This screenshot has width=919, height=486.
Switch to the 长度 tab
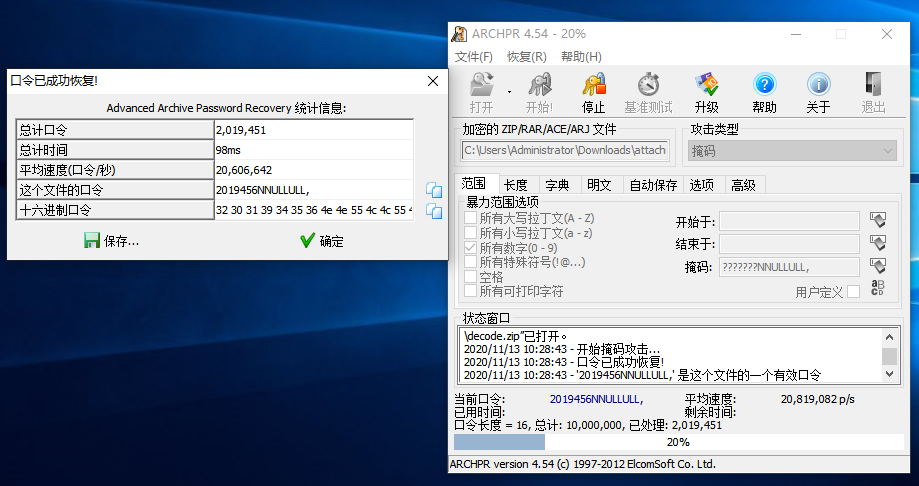point(516,185)
